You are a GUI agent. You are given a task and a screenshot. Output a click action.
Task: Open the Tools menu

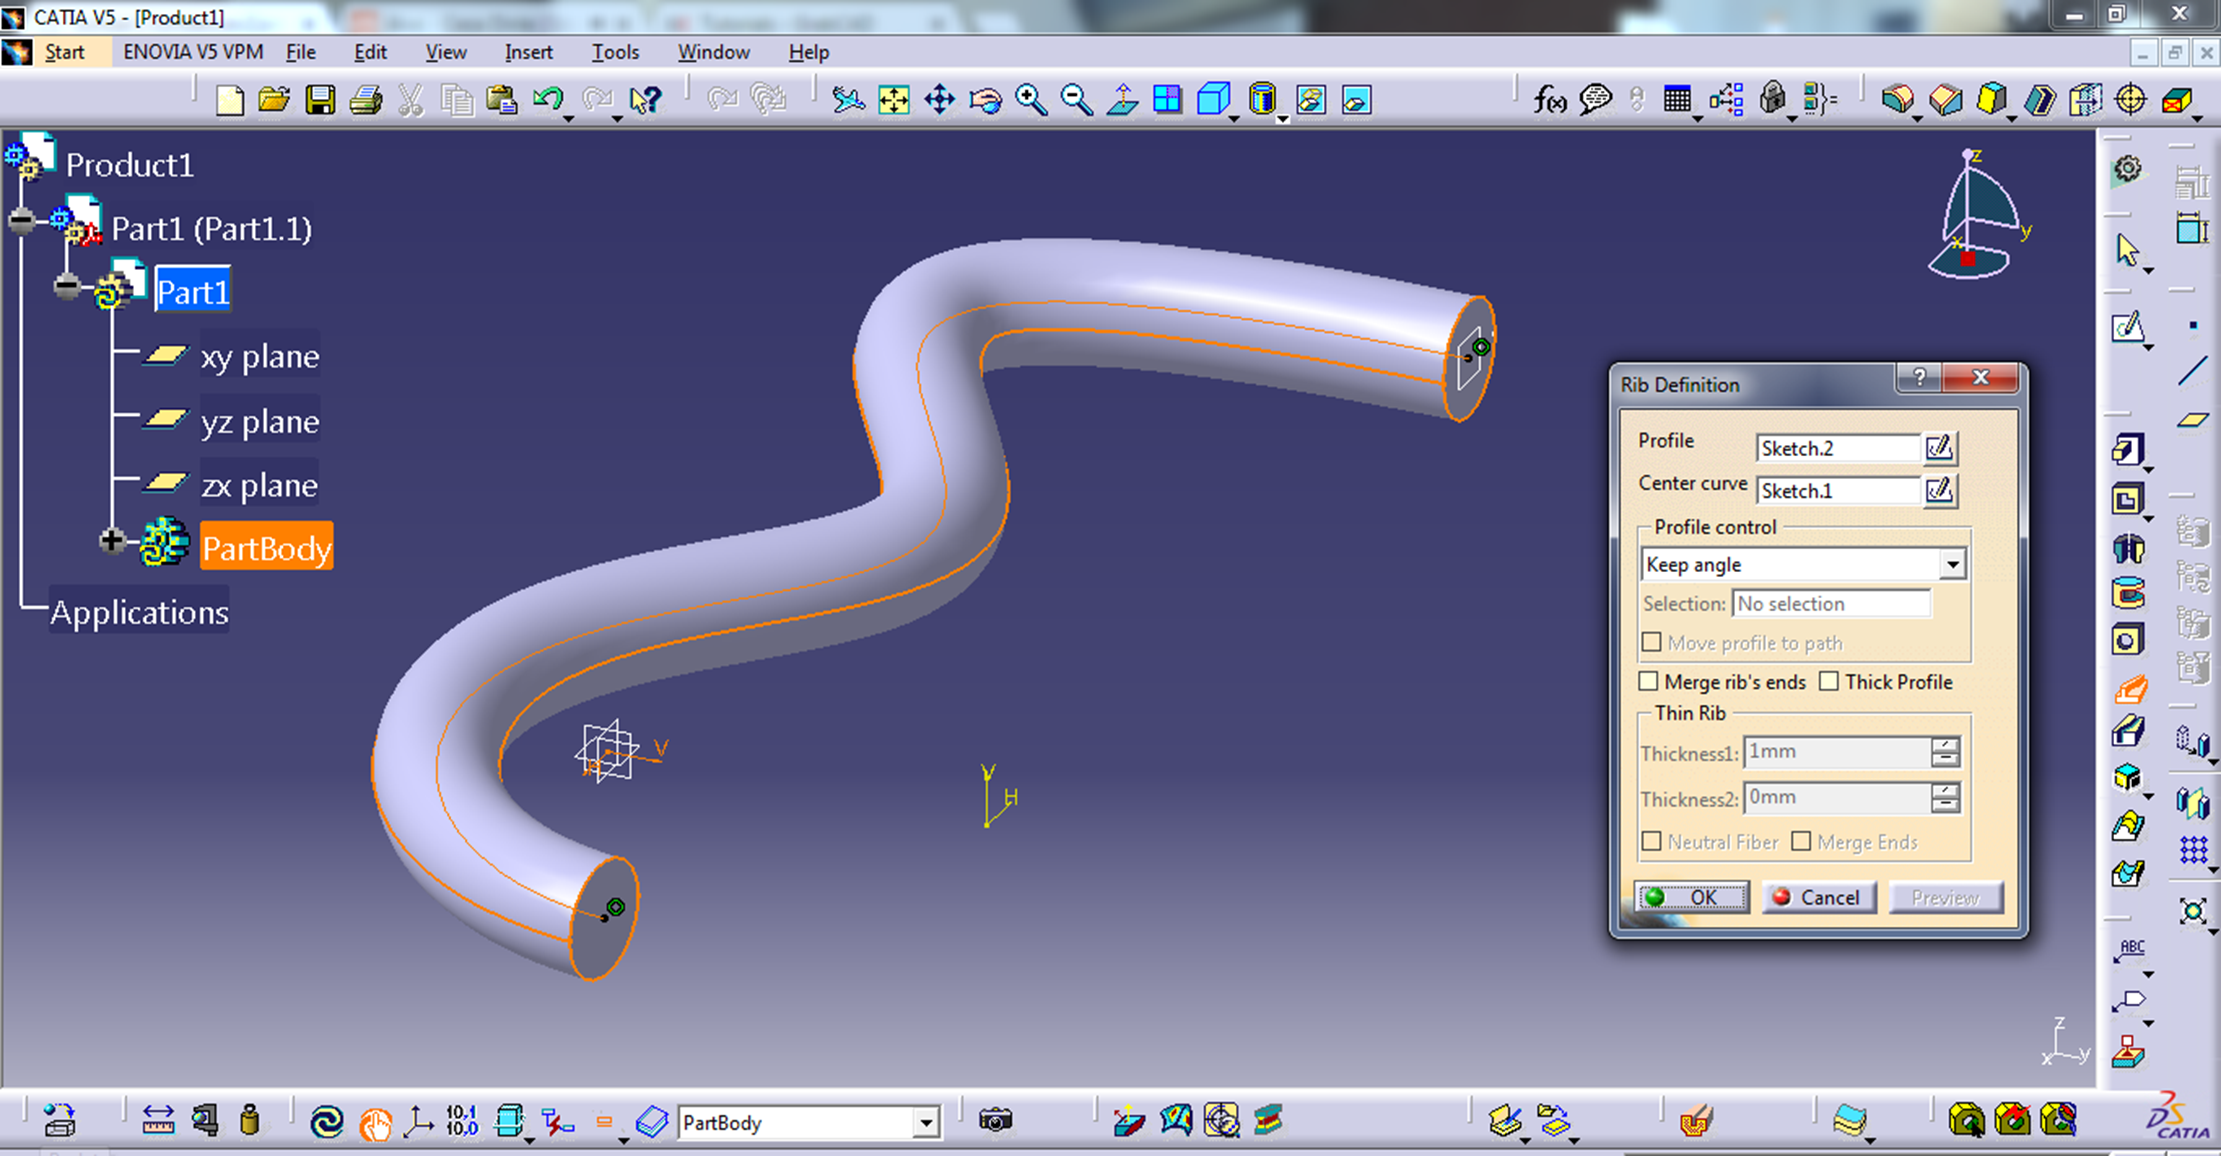[x=615, y=52]
